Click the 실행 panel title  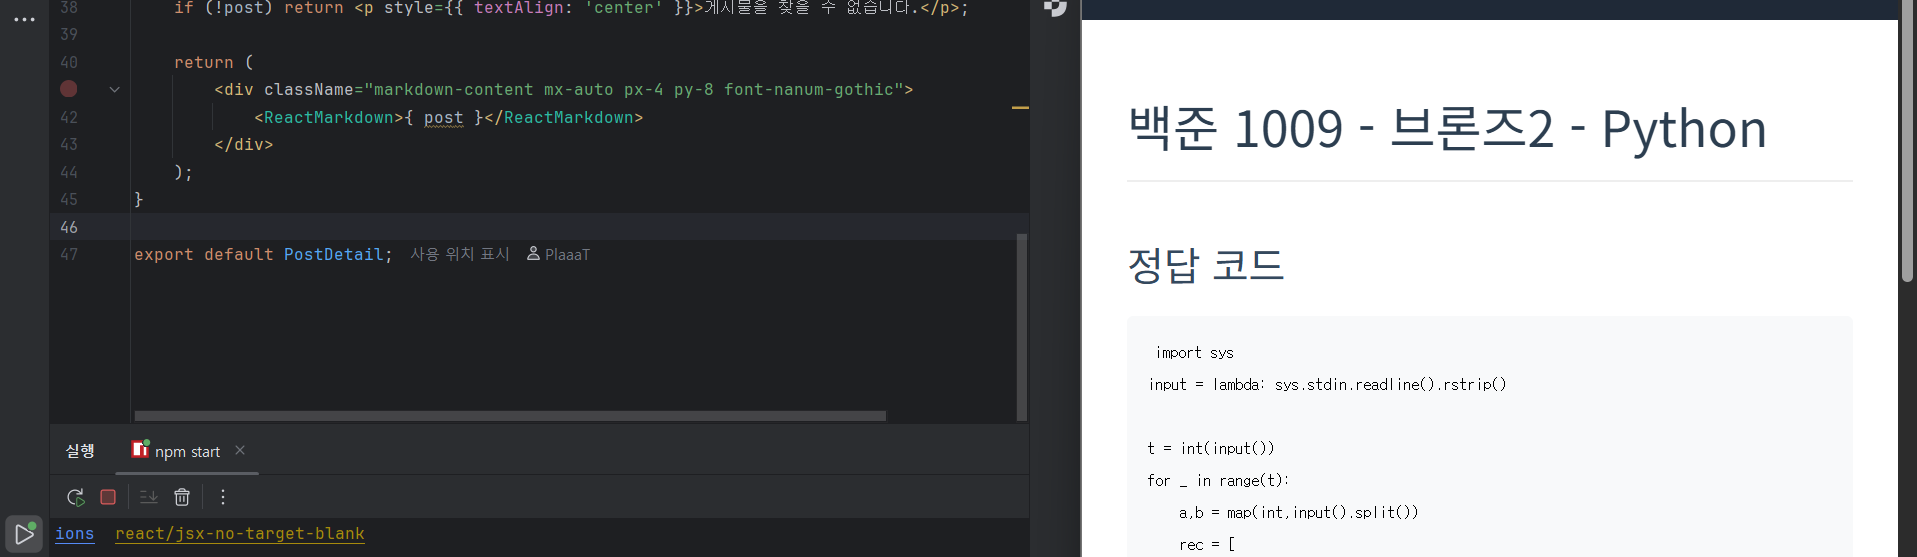80,452
